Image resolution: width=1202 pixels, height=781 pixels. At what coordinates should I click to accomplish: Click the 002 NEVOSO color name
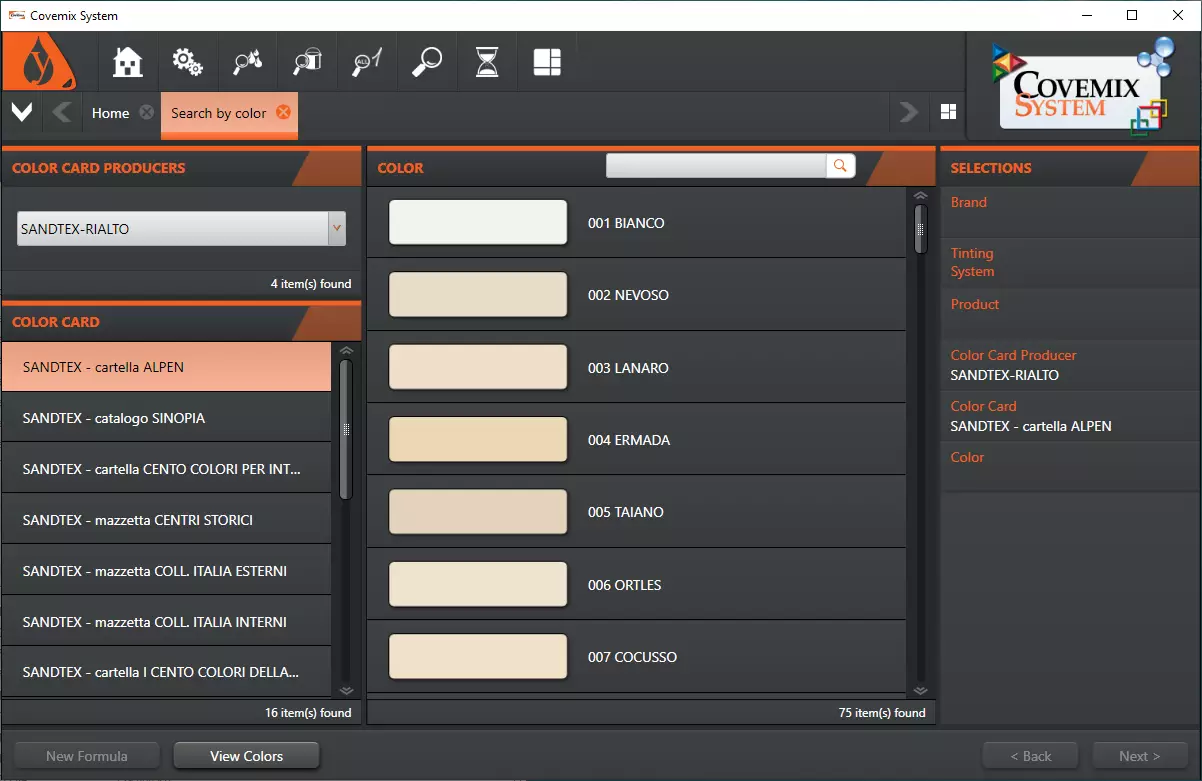[x=628, y=295]
